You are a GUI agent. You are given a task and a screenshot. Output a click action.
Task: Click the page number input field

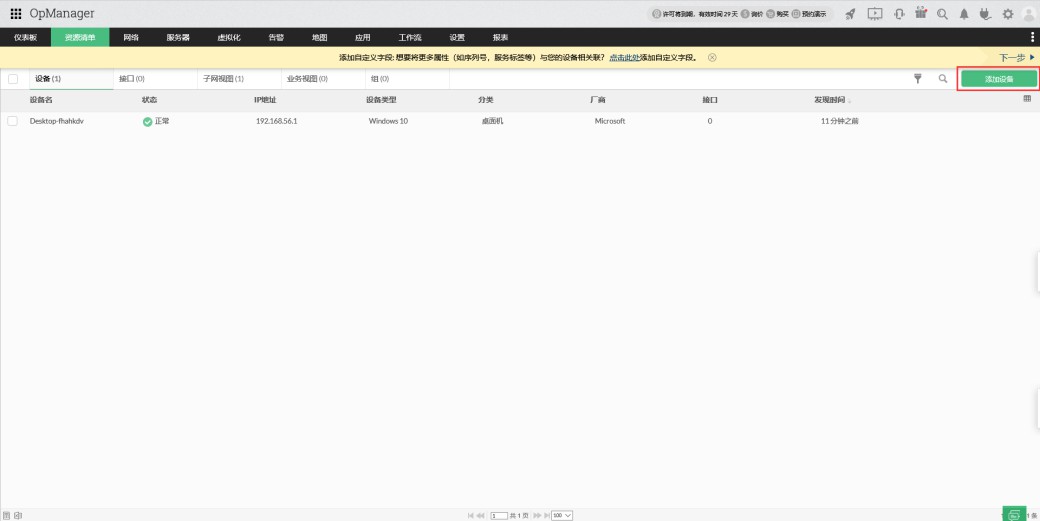coord(499,516)
